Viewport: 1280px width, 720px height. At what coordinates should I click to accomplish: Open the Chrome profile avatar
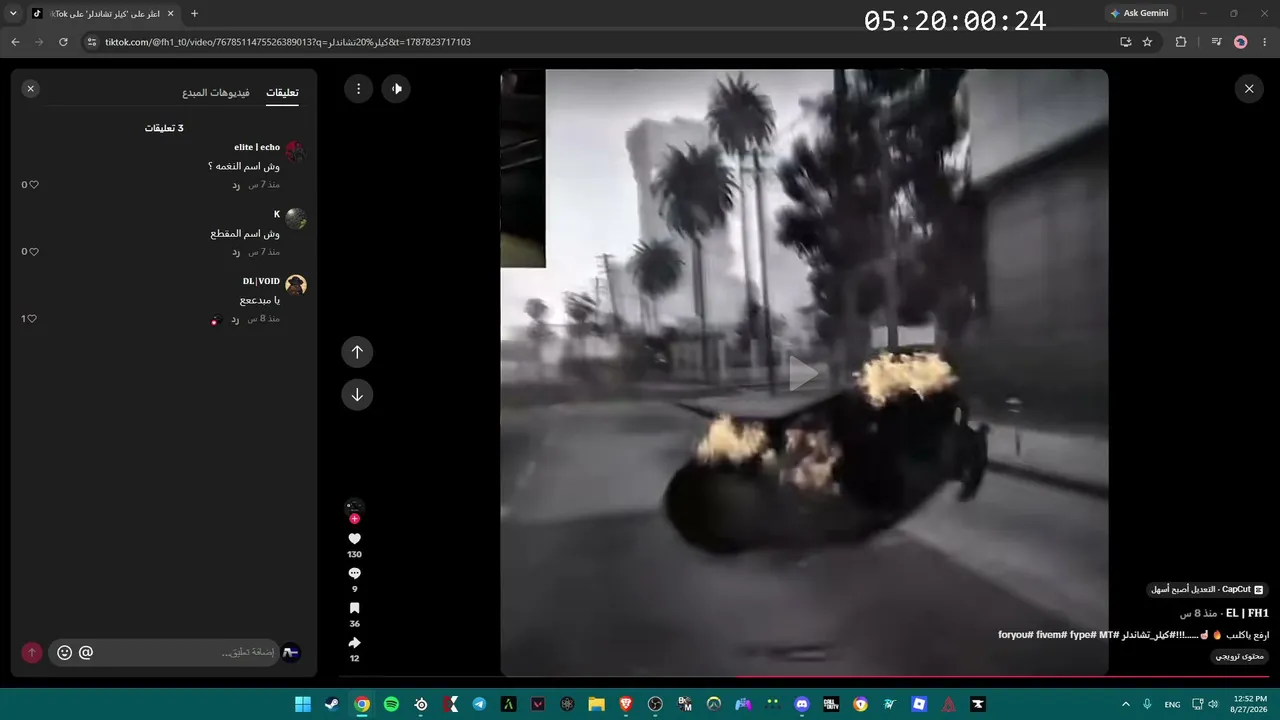pyautogui.click(x=1241, y=42)
